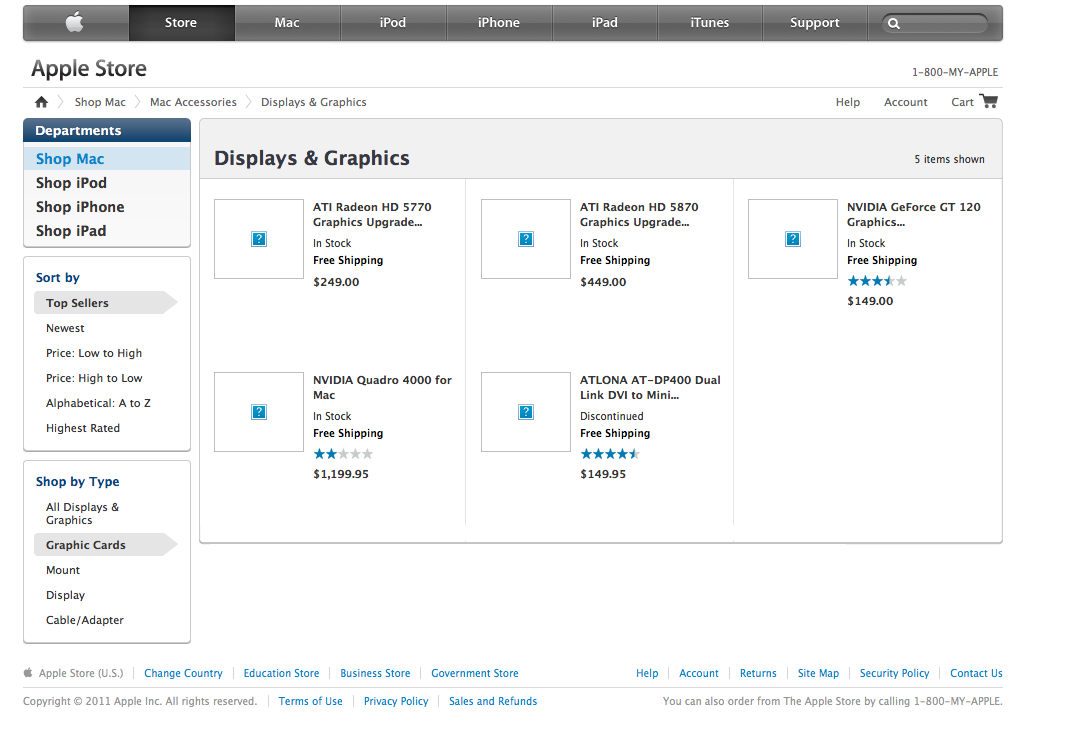Click Shop Mac breadcrumb link

click(100, 102)
